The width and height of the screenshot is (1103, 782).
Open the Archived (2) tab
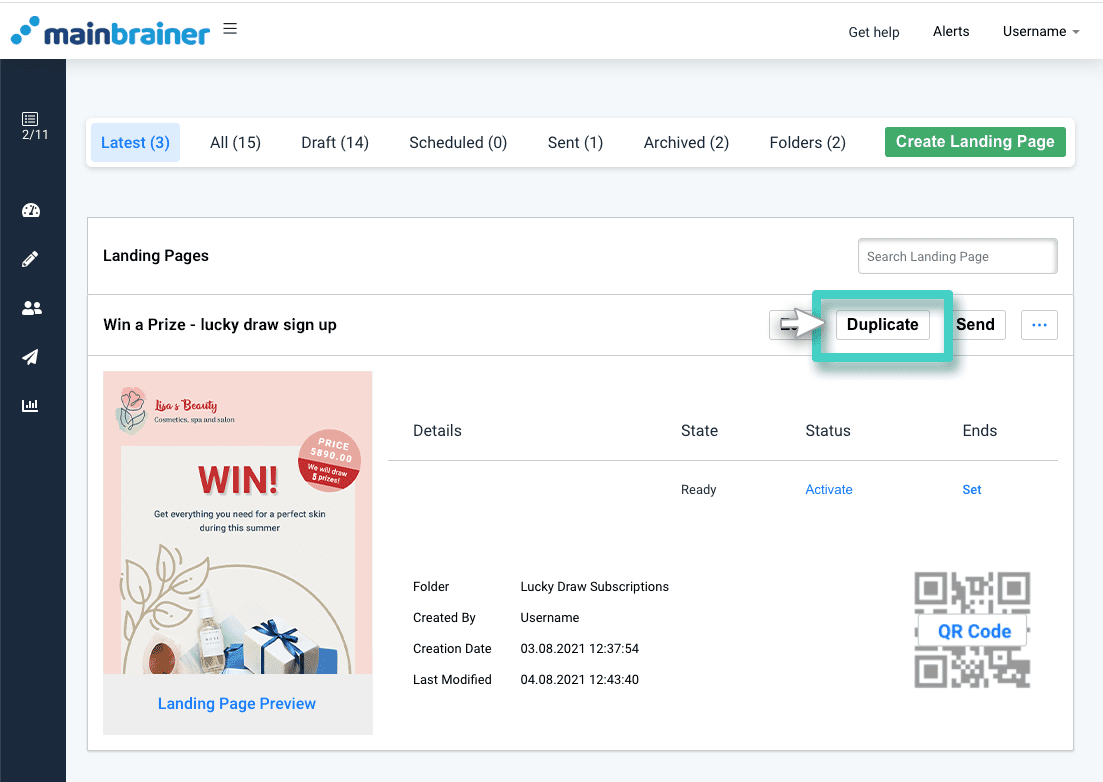[x=686, y=143]
